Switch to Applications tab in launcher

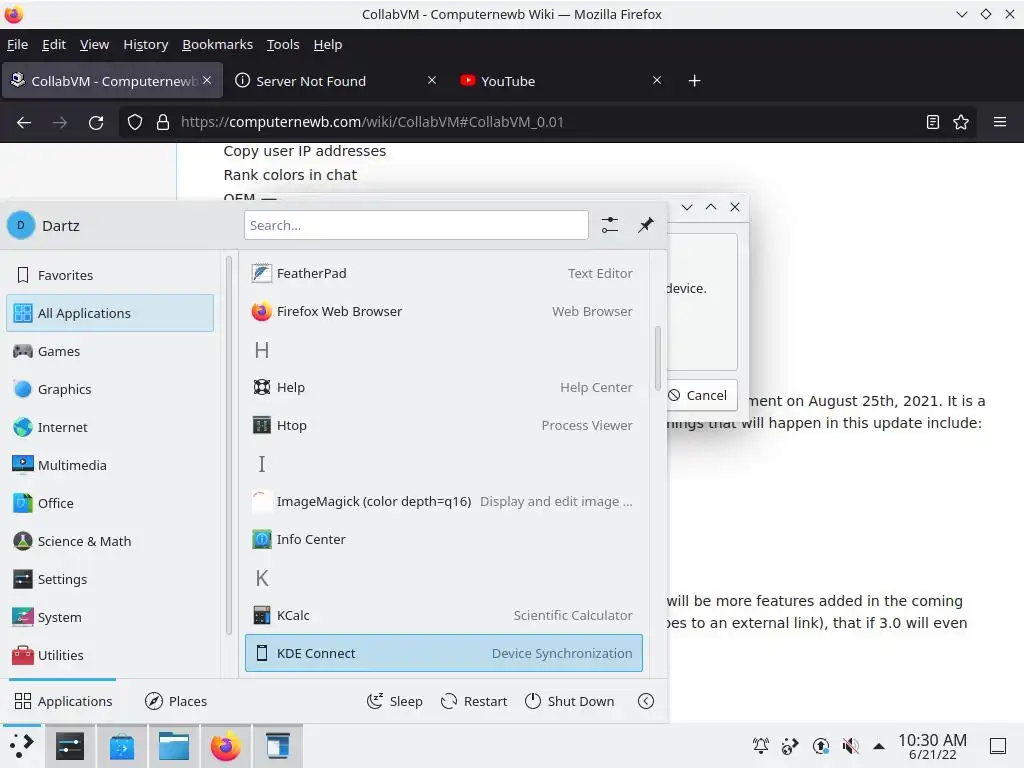click(x=63, y=701)
